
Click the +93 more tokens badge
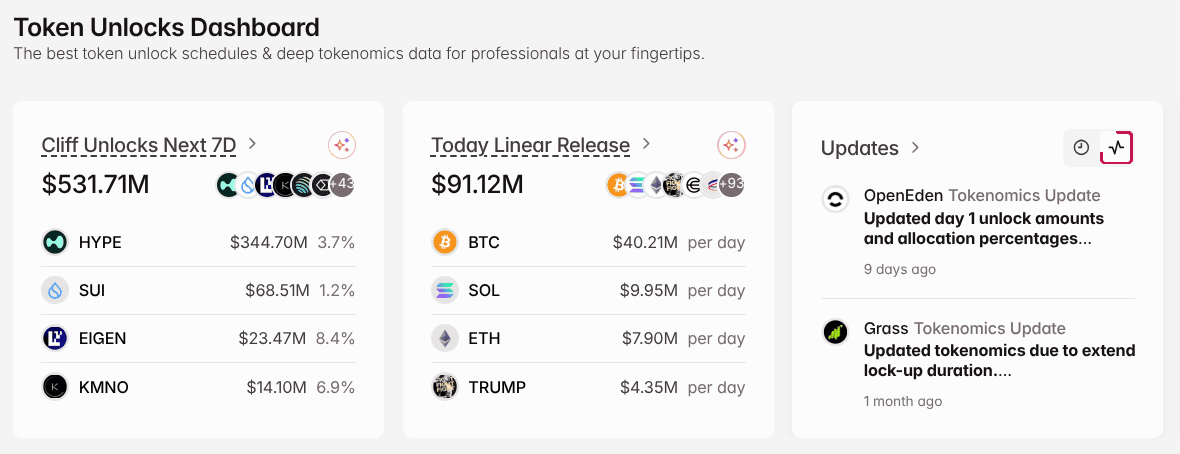coord(731,184)
